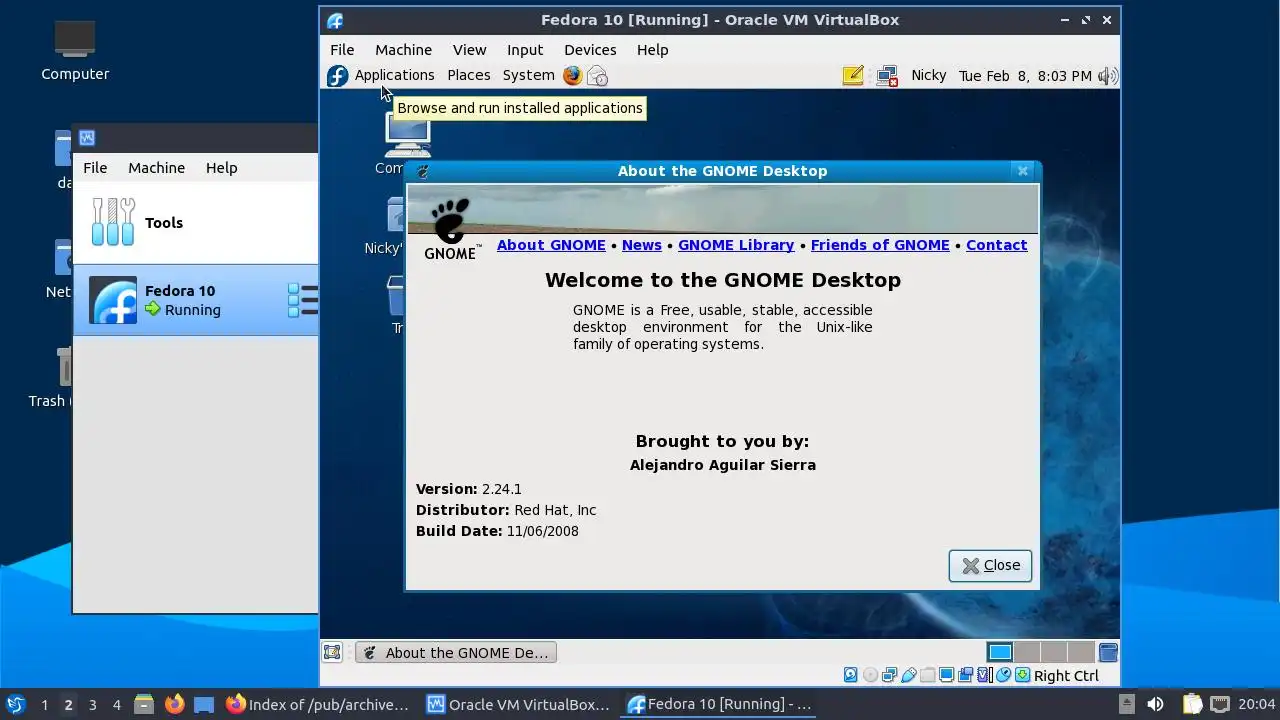Open the Places menu in GNOME panel
Screen dimensions: 1280x720
point(468,75)
